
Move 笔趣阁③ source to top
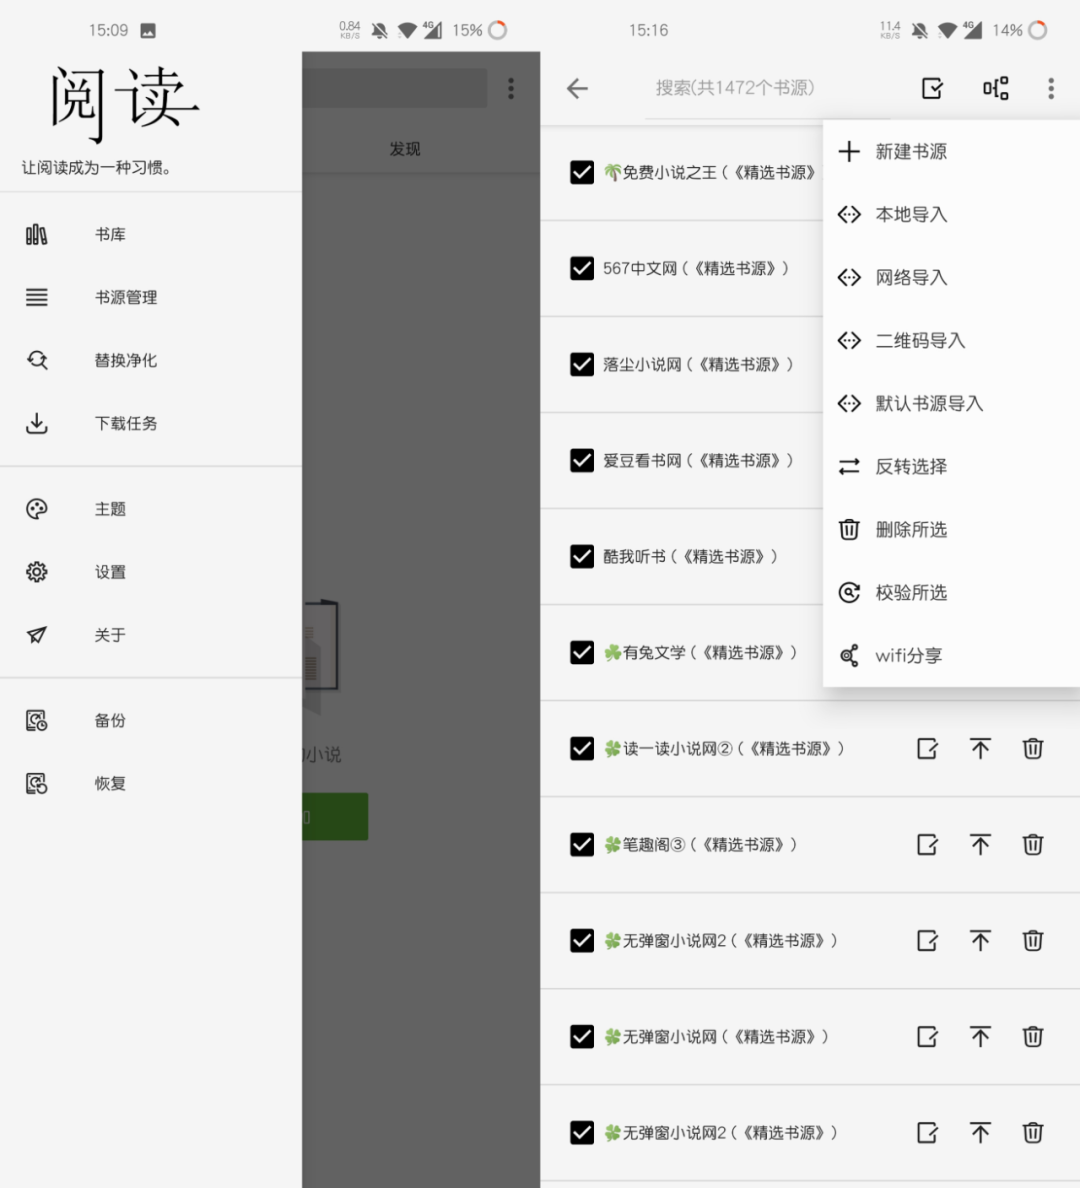(980, 844)
